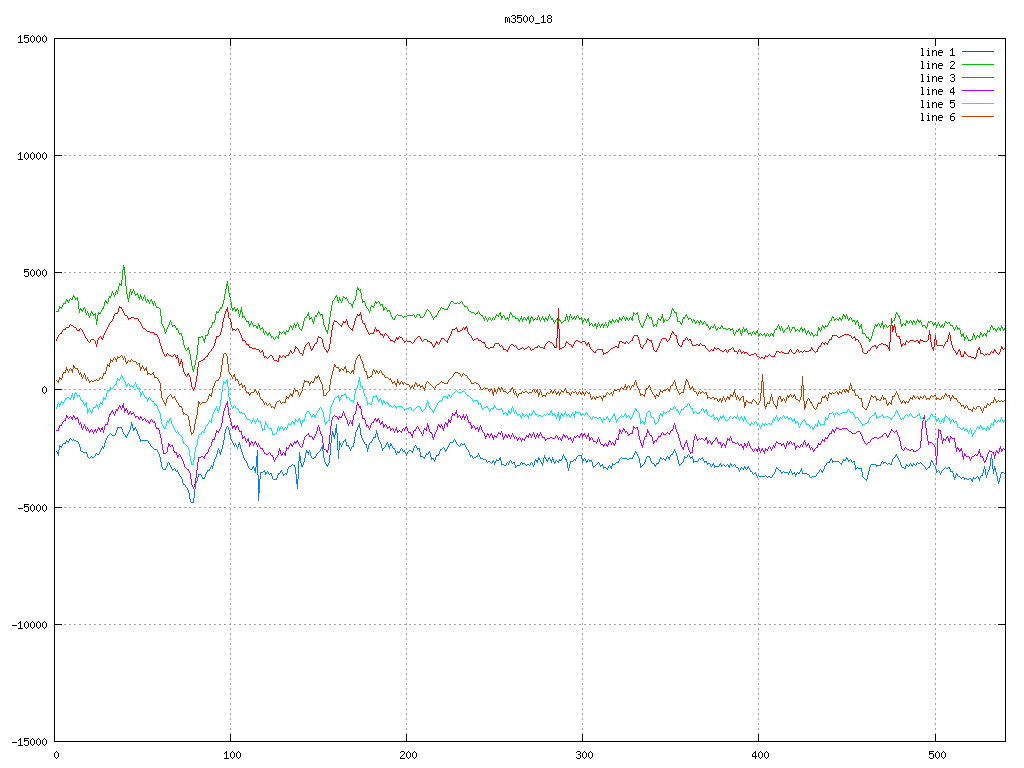Click the y-axis label -5000
The width and height of the screenshot is (1024, 768).
[x=33, y=507]
